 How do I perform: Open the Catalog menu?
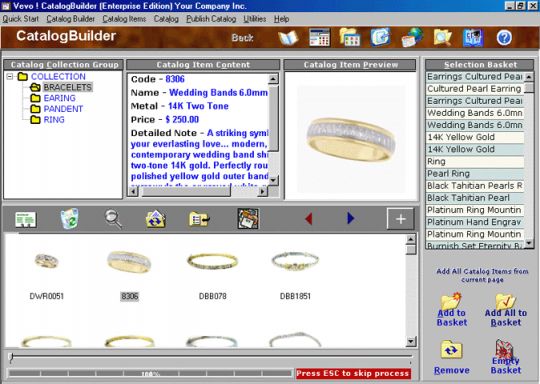click(166, 19)
